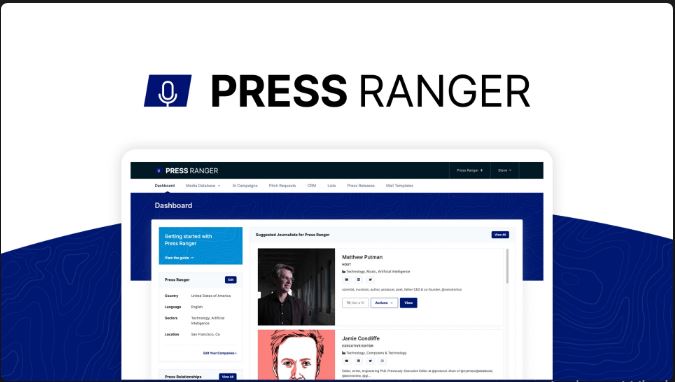Click View All for Suggested Journalists
675x382 pixels.
click(500, 235)
